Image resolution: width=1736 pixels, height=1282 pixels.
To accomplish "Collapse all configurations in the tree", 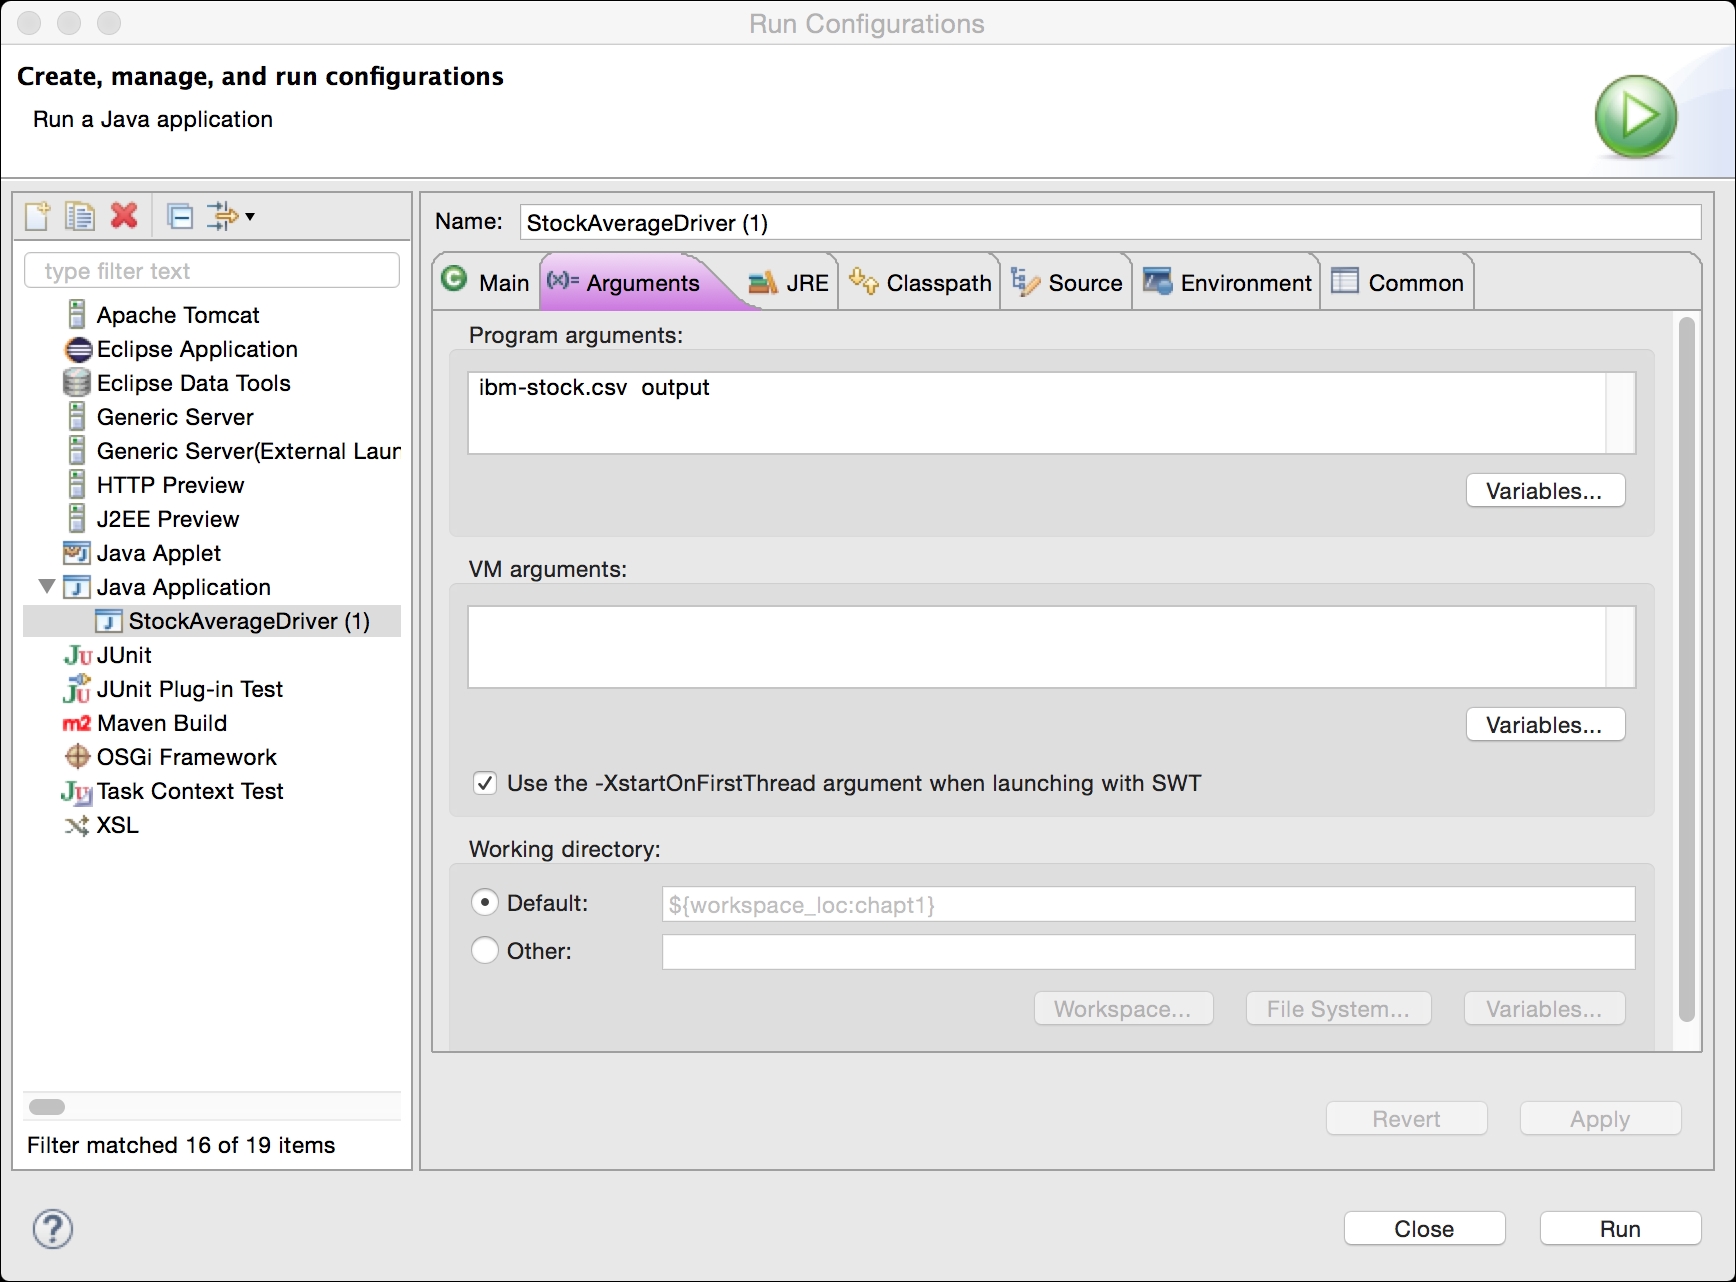I will [180, 215].
